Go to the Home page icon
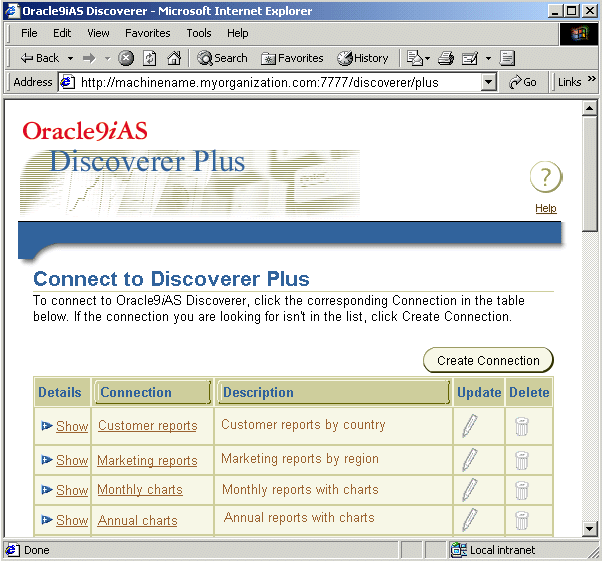This screenshot has width=602, height=561. [174, 58]
